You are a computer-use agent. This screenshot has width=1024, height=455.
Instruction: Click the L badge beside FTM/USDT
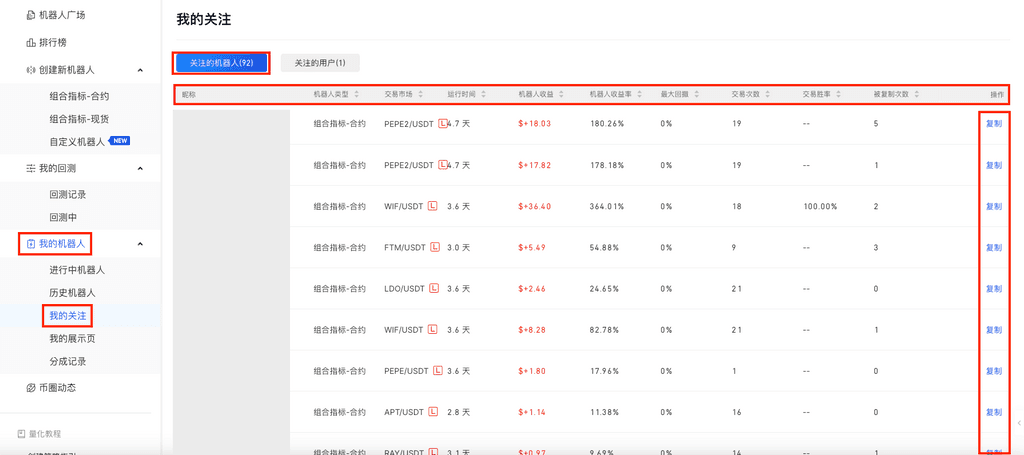[435, 247]
